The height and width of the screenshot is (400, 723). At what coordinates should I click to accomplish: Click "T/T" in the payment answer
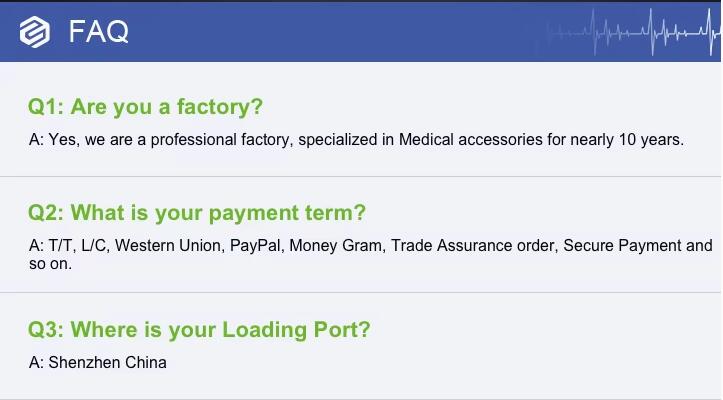coord(60,246)
